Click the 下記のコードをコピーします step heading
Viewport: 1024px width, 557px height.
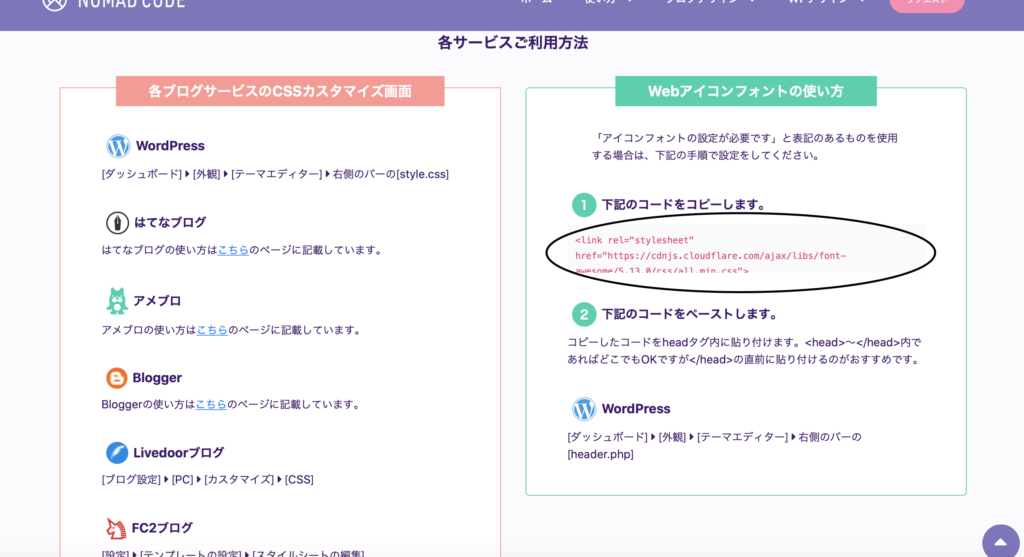684,205
